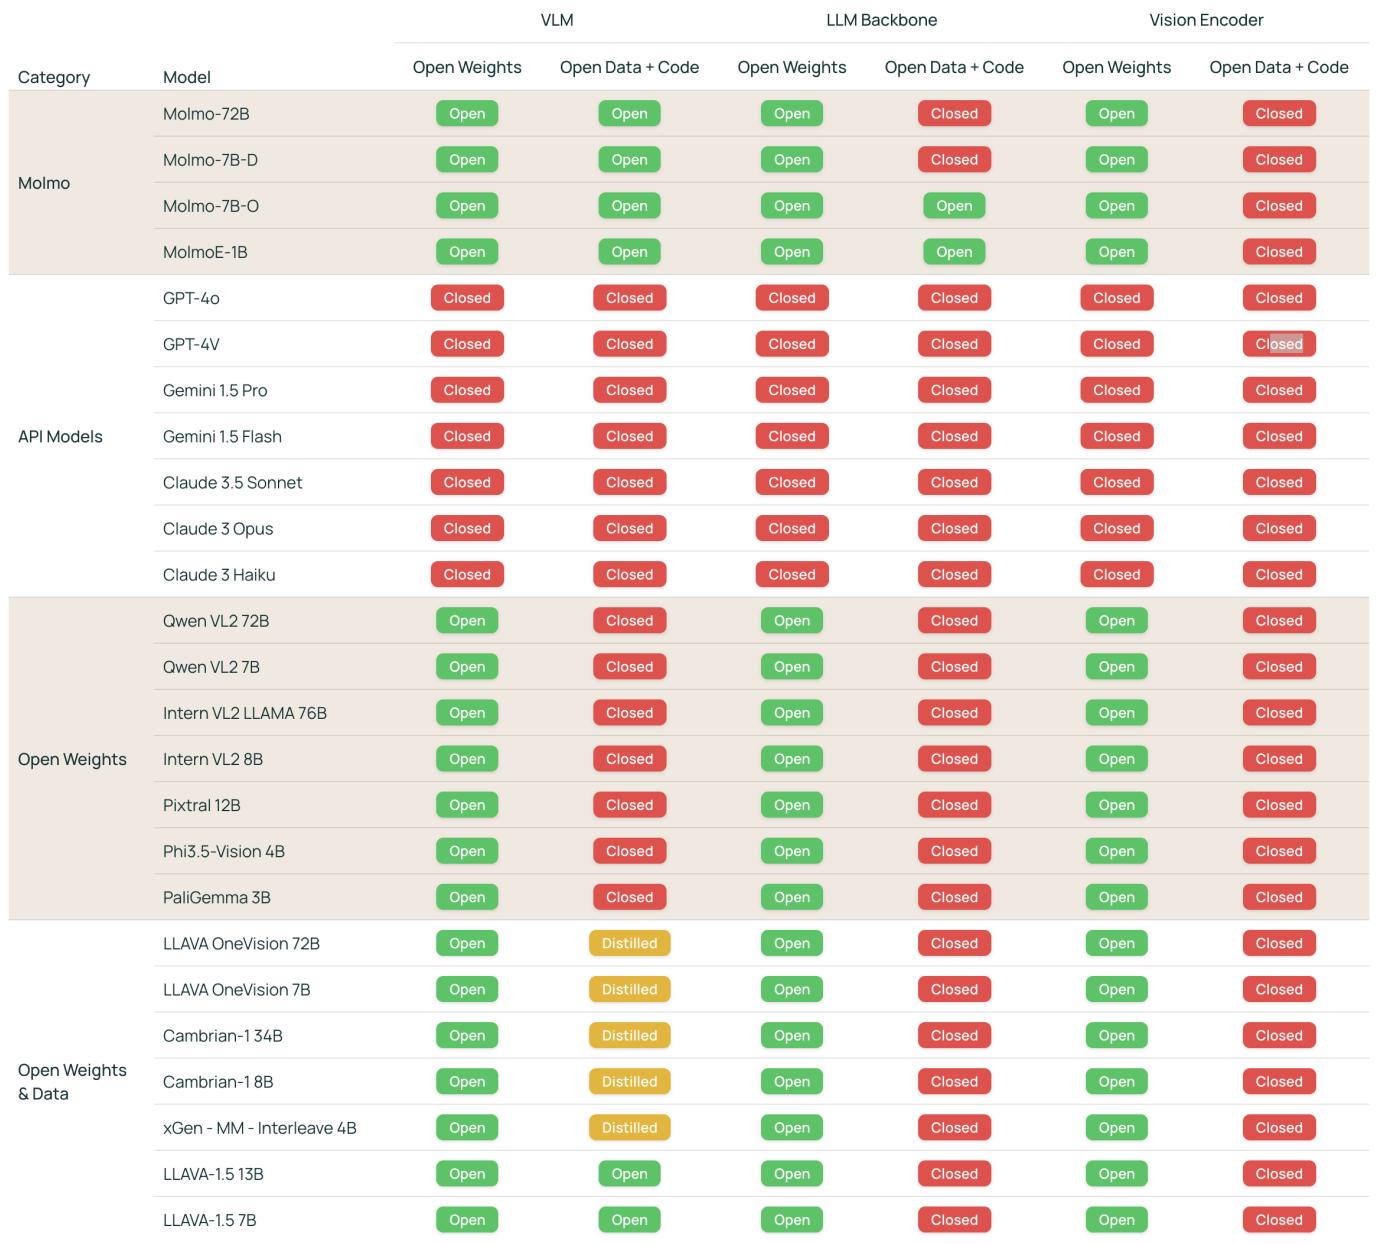Click the Open Weights & Data category label
The height and width of the screenshot is (1244, 1384).
(71, 1081)
